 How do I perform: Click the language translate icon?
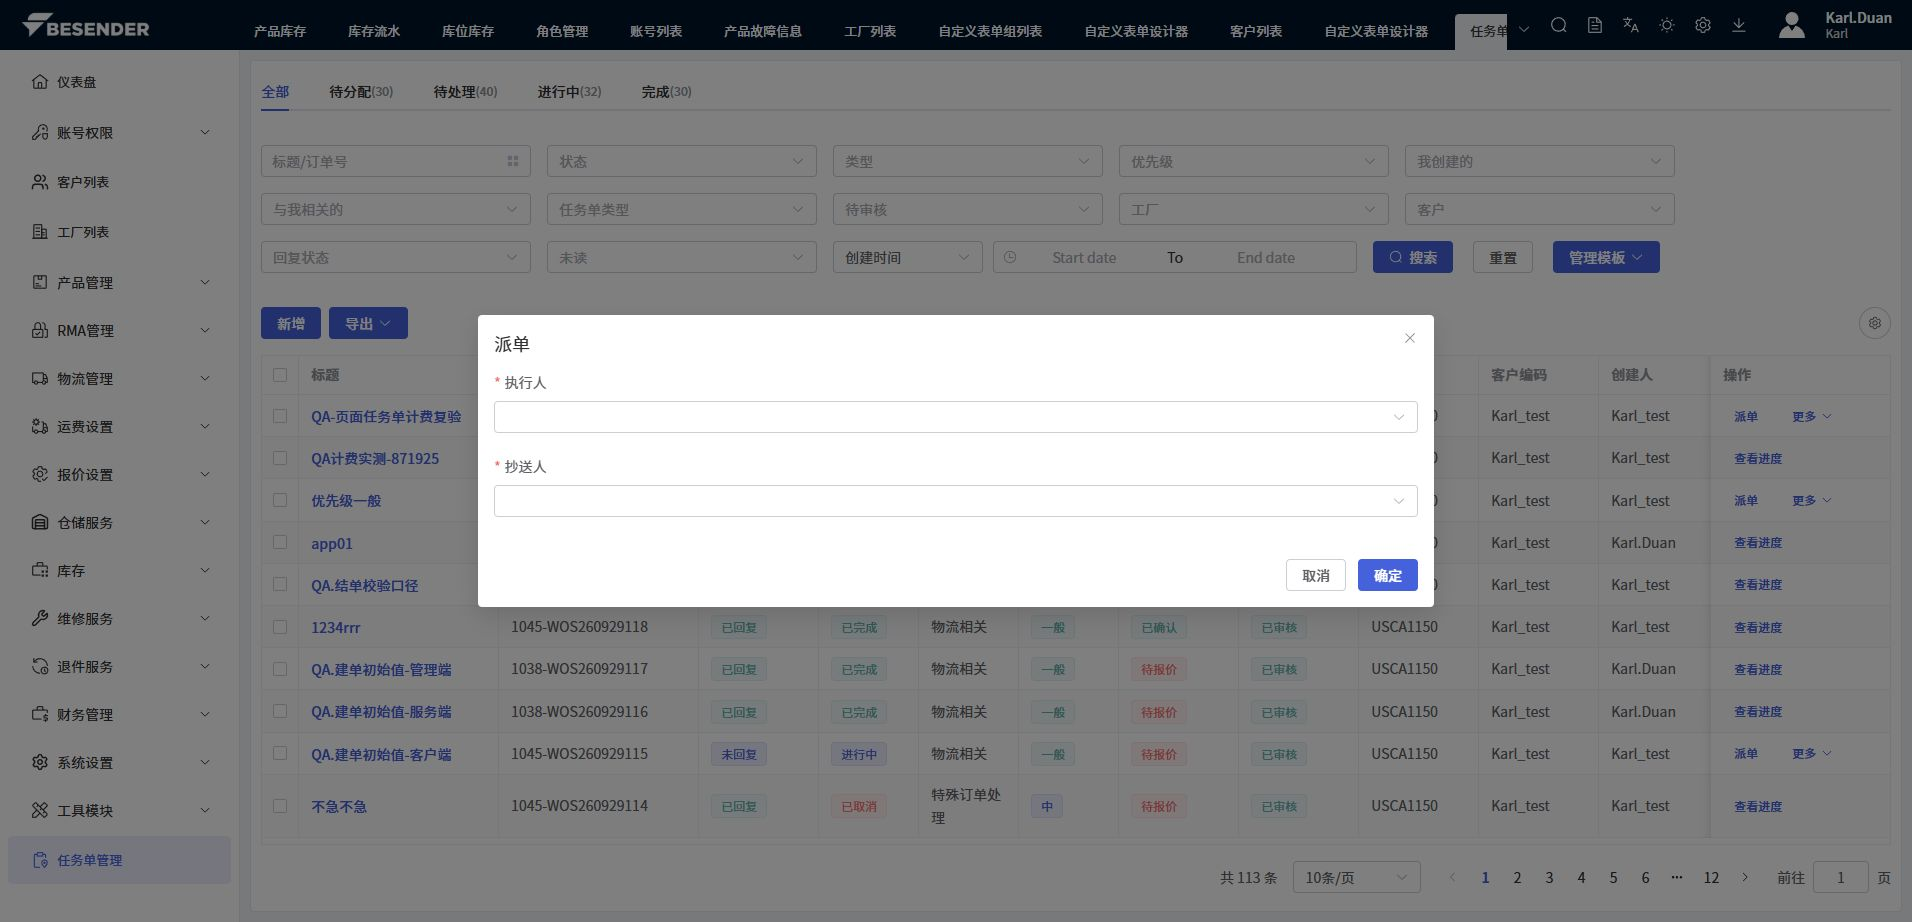point(1630,25)
